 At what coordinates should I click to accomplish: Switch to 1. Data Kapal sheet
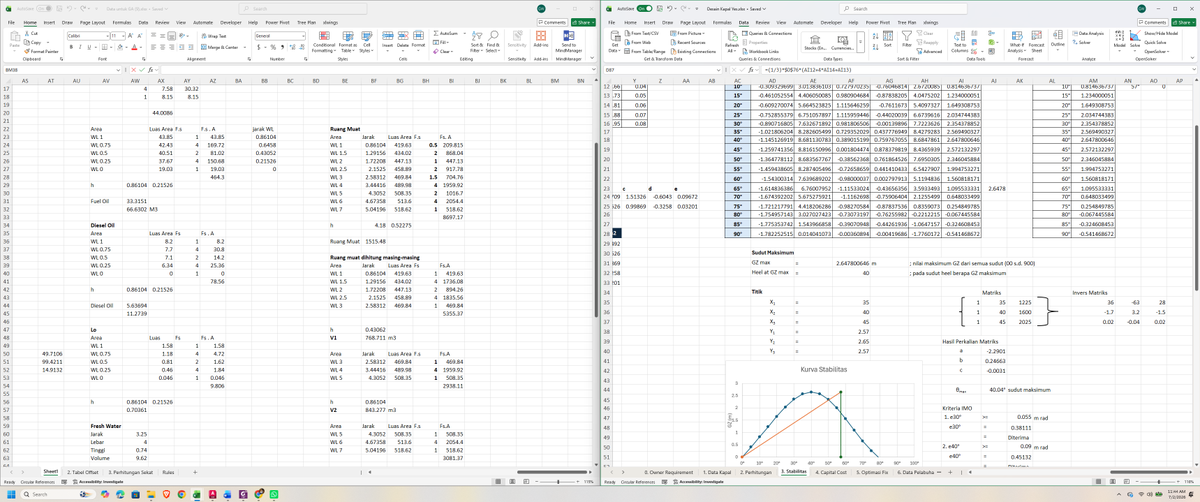point(717,470)
